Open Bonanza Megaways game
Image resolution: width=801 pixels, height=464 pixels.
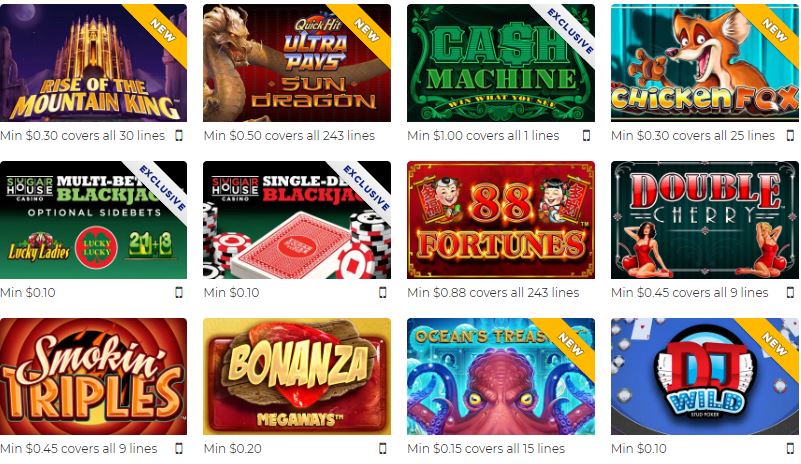click(297, 376)
